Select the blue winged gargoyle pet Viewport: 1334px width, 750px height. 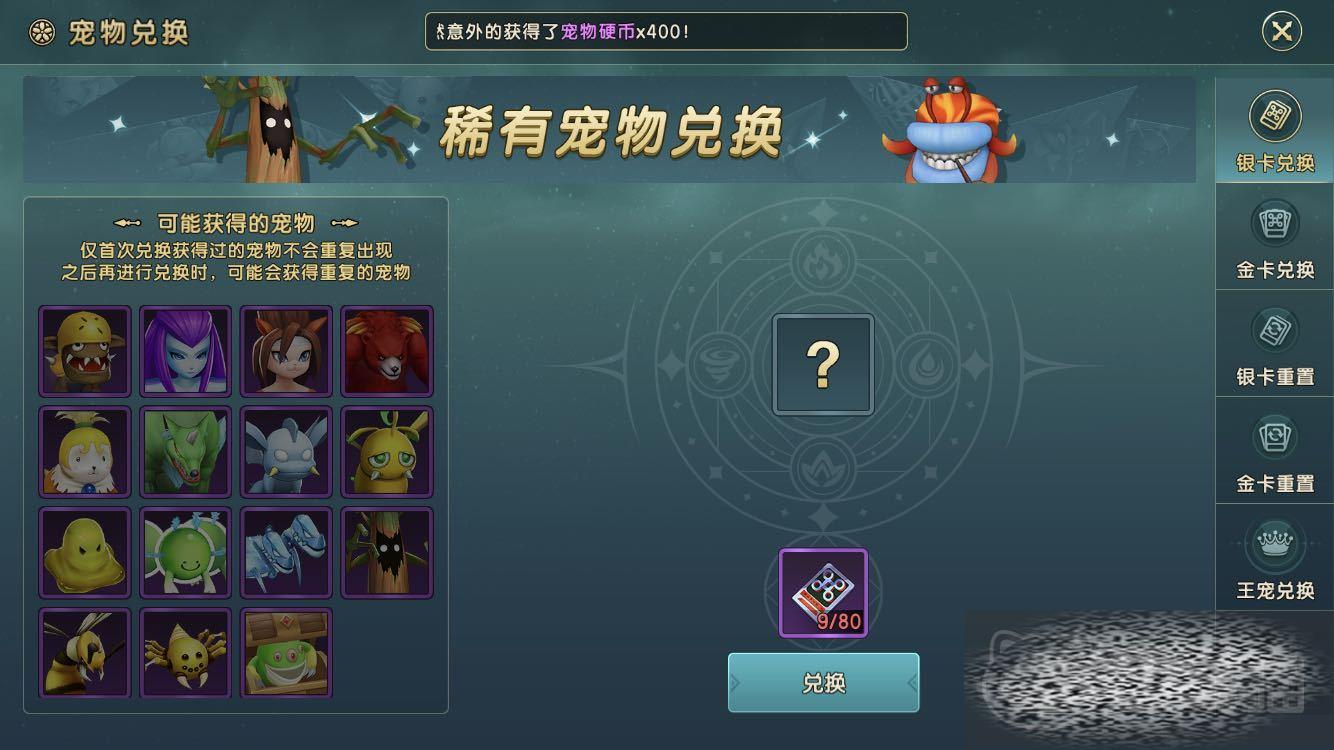coord(286,452)
